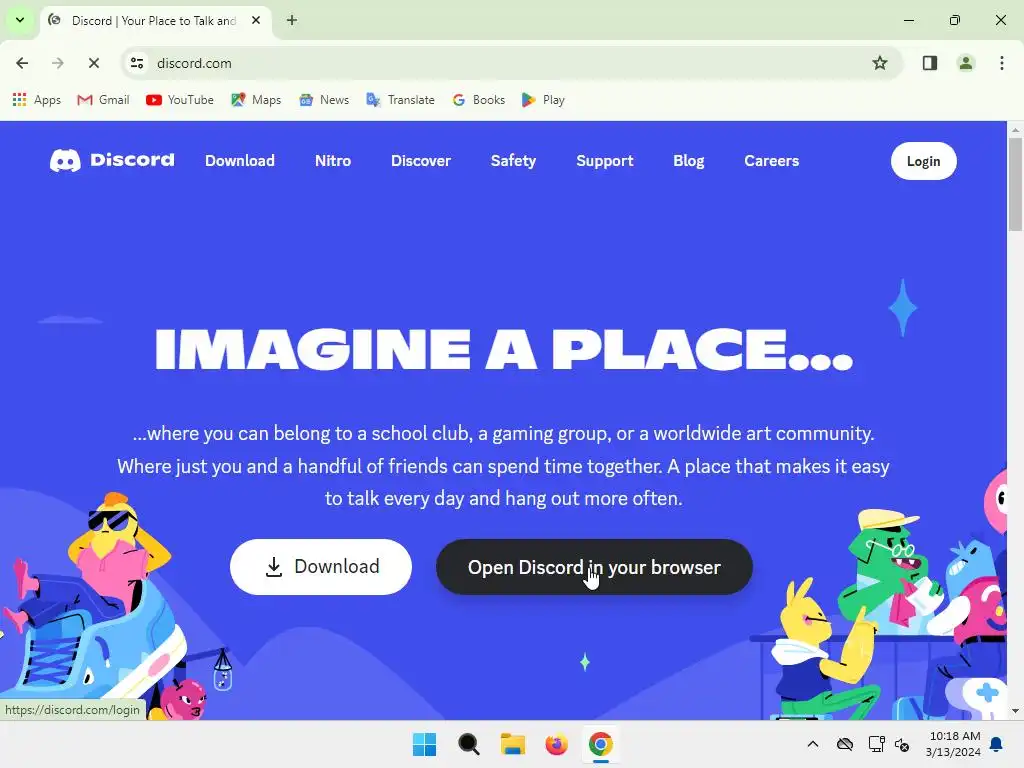Open the Chrome side panel icon
This screenshot has width=1024, height=768.
pyautogui.click(x=930, y=63)
